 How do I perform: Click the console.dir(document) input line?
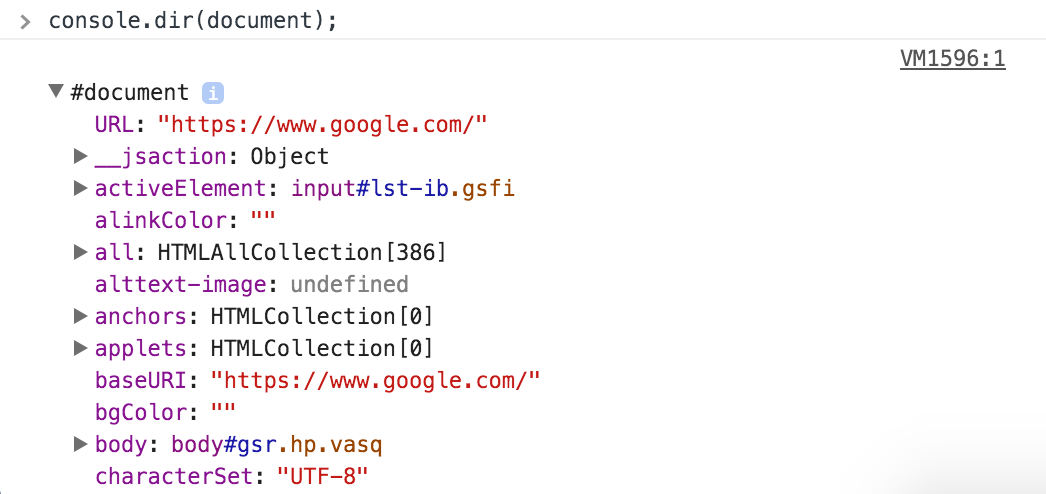click(193, 21)
